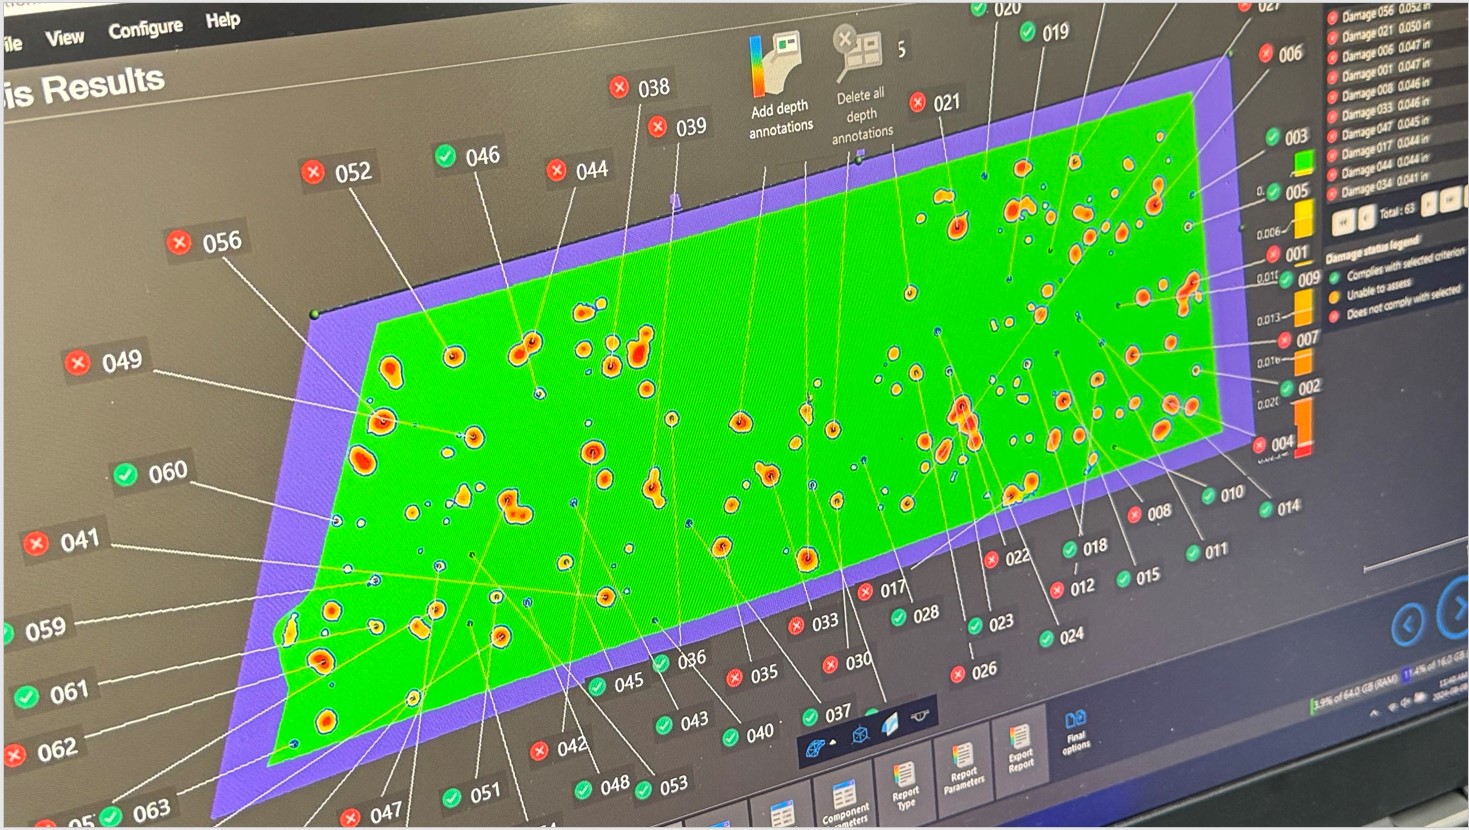Click the green status marker for 060
Screen dimensions: 1469x830
point(125,475)
